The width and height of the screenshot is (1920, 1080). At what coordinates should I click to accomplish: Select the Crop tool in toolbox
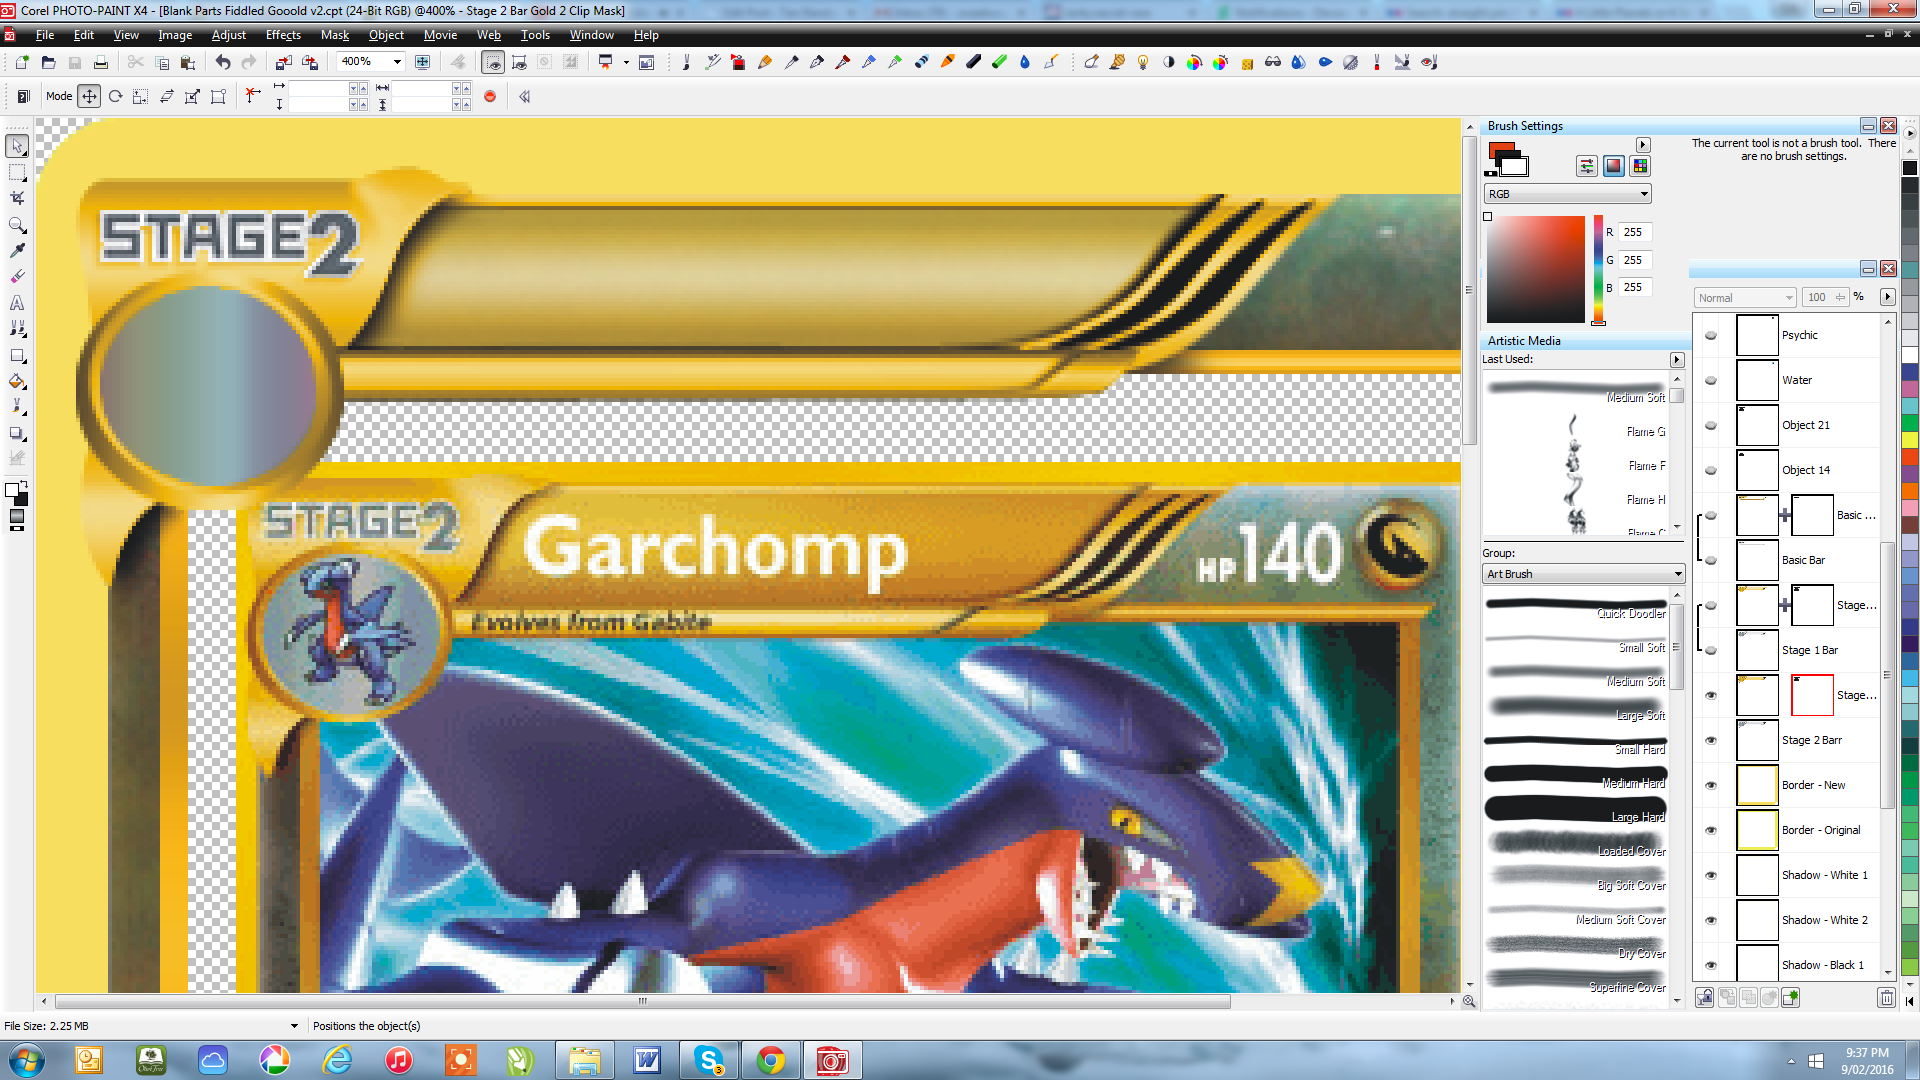pyautogui.click(x=17, y=198)
